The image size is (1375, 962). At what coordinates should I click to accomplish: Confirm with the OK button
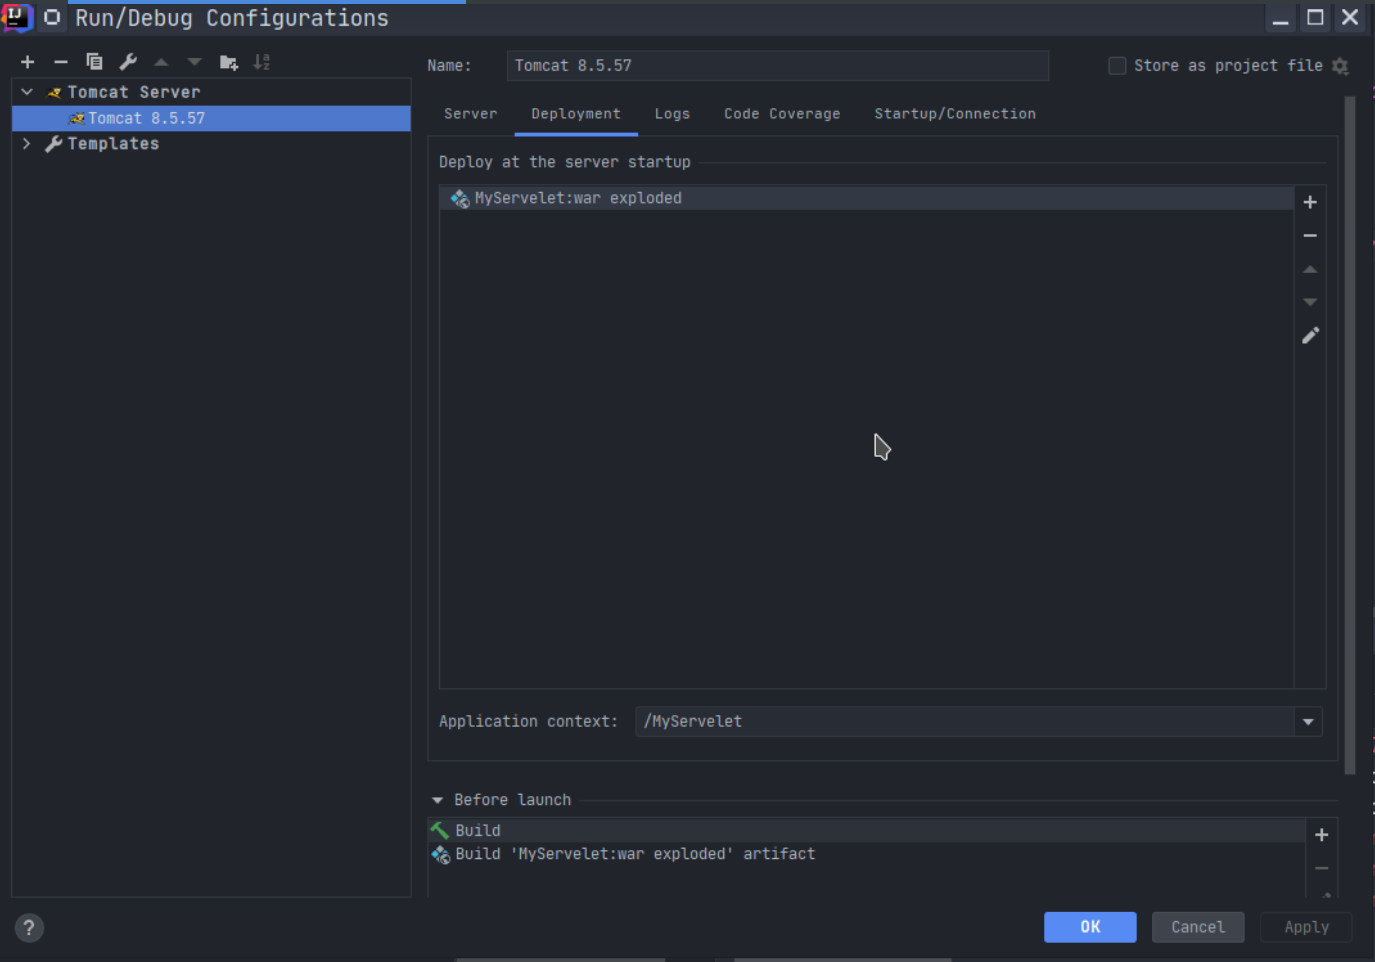[1090, 927]
